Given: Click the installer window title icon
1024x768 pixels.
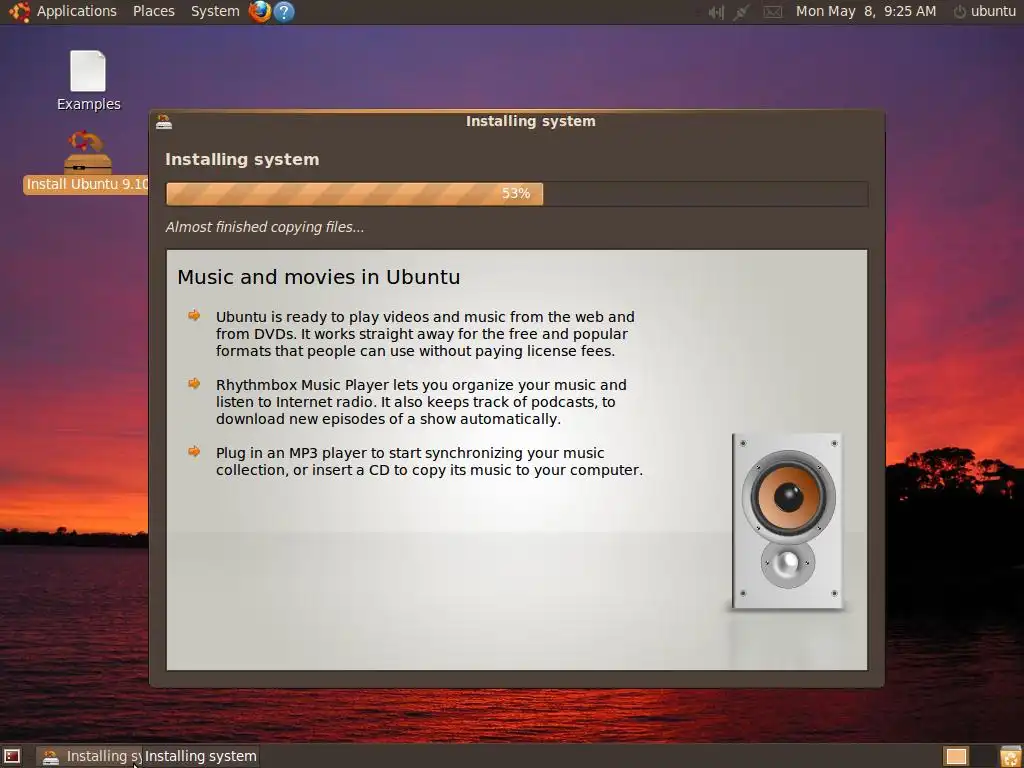Looking at the screenshot, I should (x=164, y=121).
